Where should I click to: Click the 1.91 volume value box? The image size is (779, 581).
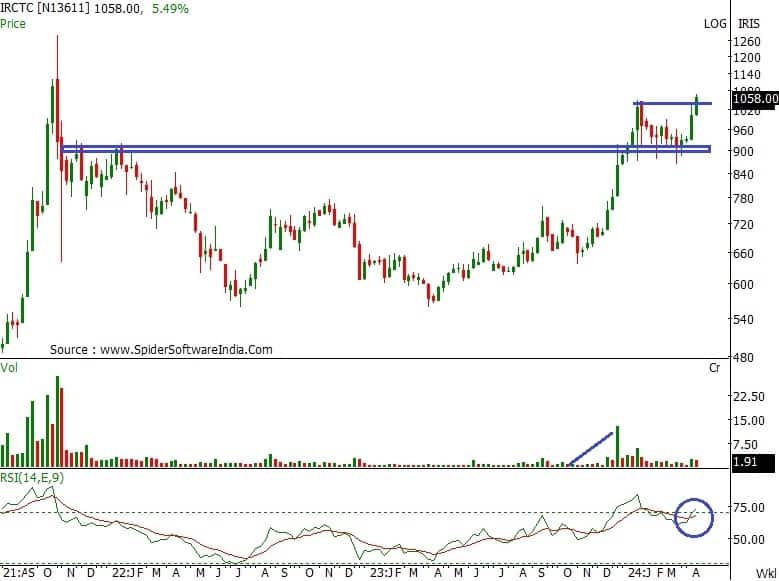[744, 462]
